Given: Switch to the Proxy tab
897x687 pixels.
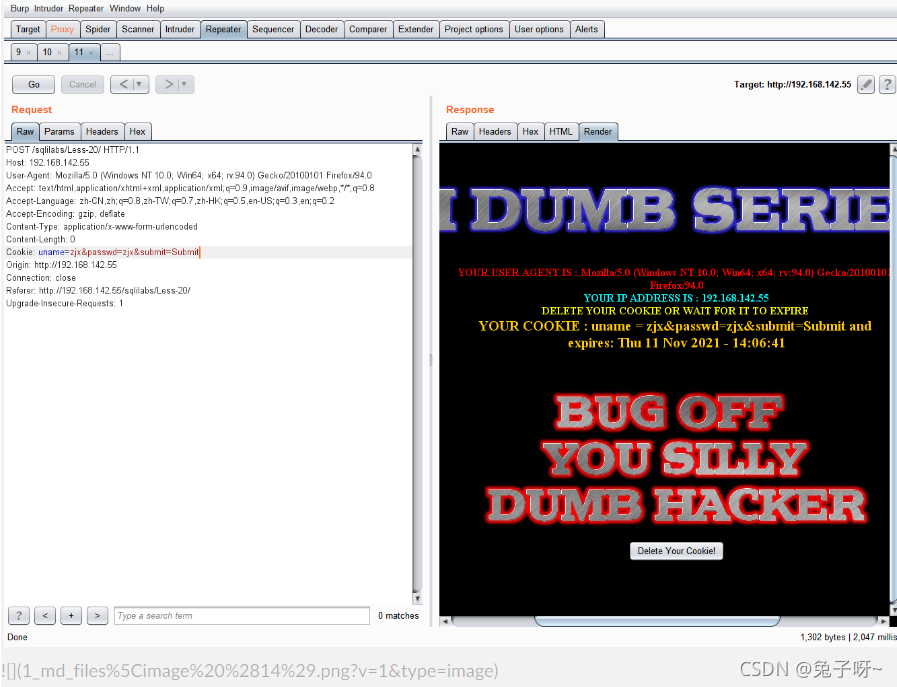Looking at the screenshot, I should pyautogui.click(x=62, y=29).
